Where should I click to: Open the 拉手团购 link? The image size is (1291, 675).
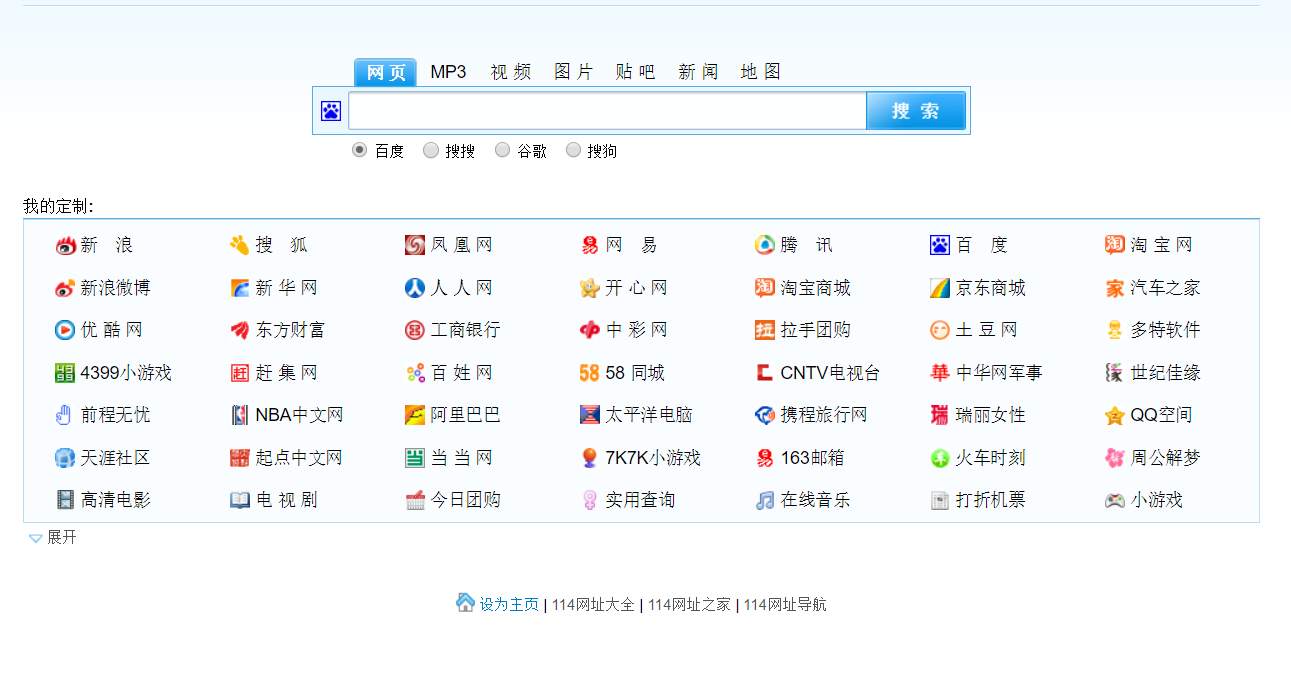pos(816,330)
